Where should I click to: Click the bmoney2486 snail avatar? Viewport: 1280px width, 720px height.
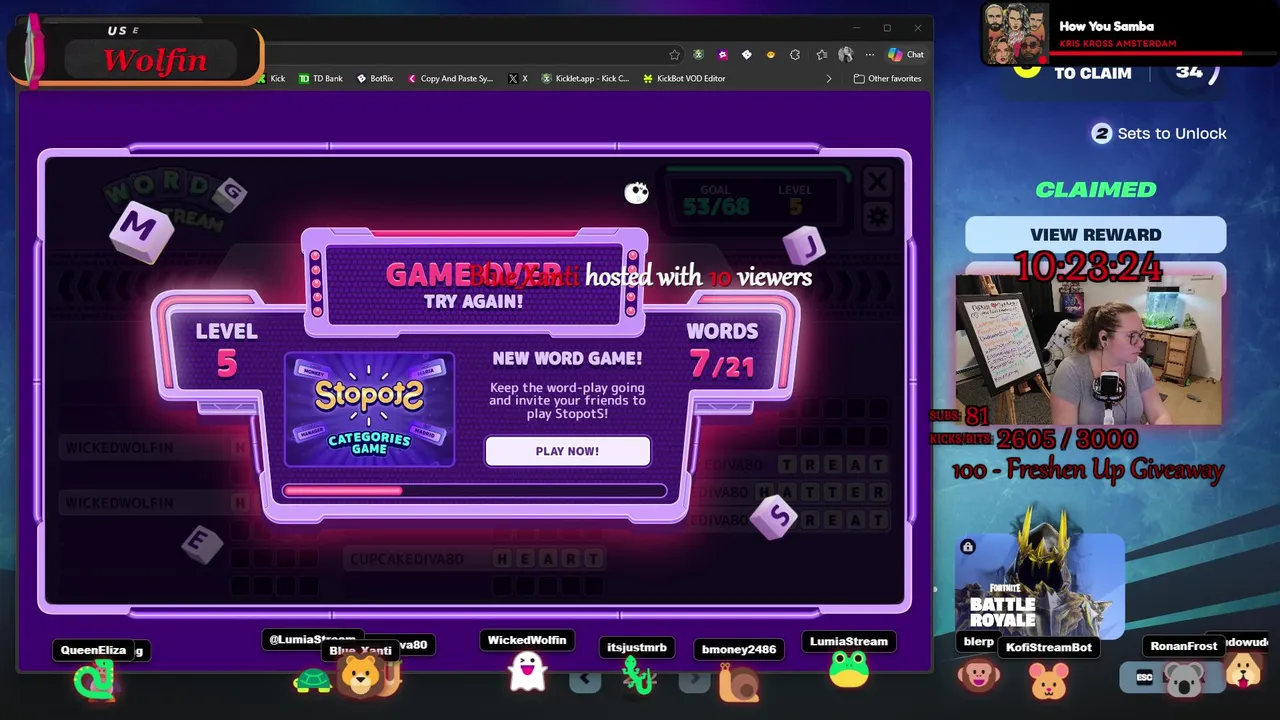click(x=739, y=682)
